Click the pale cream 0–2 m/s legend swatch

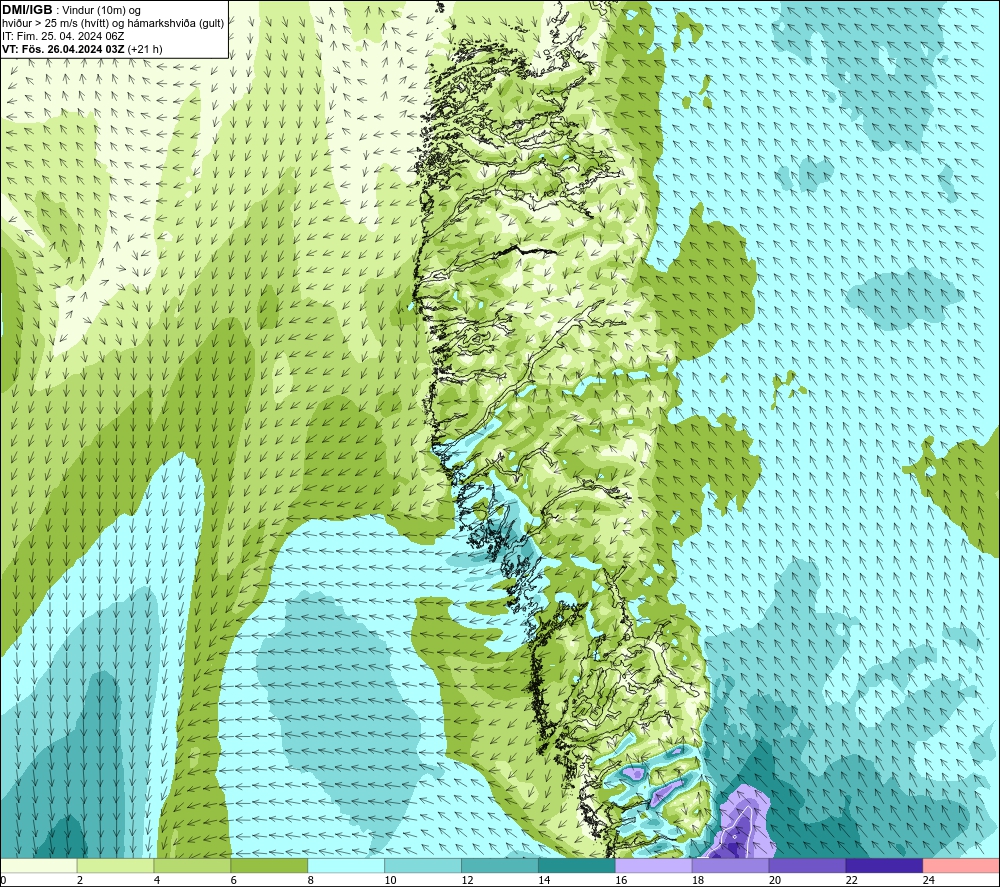pyautogui.click(x=38, y=865)
